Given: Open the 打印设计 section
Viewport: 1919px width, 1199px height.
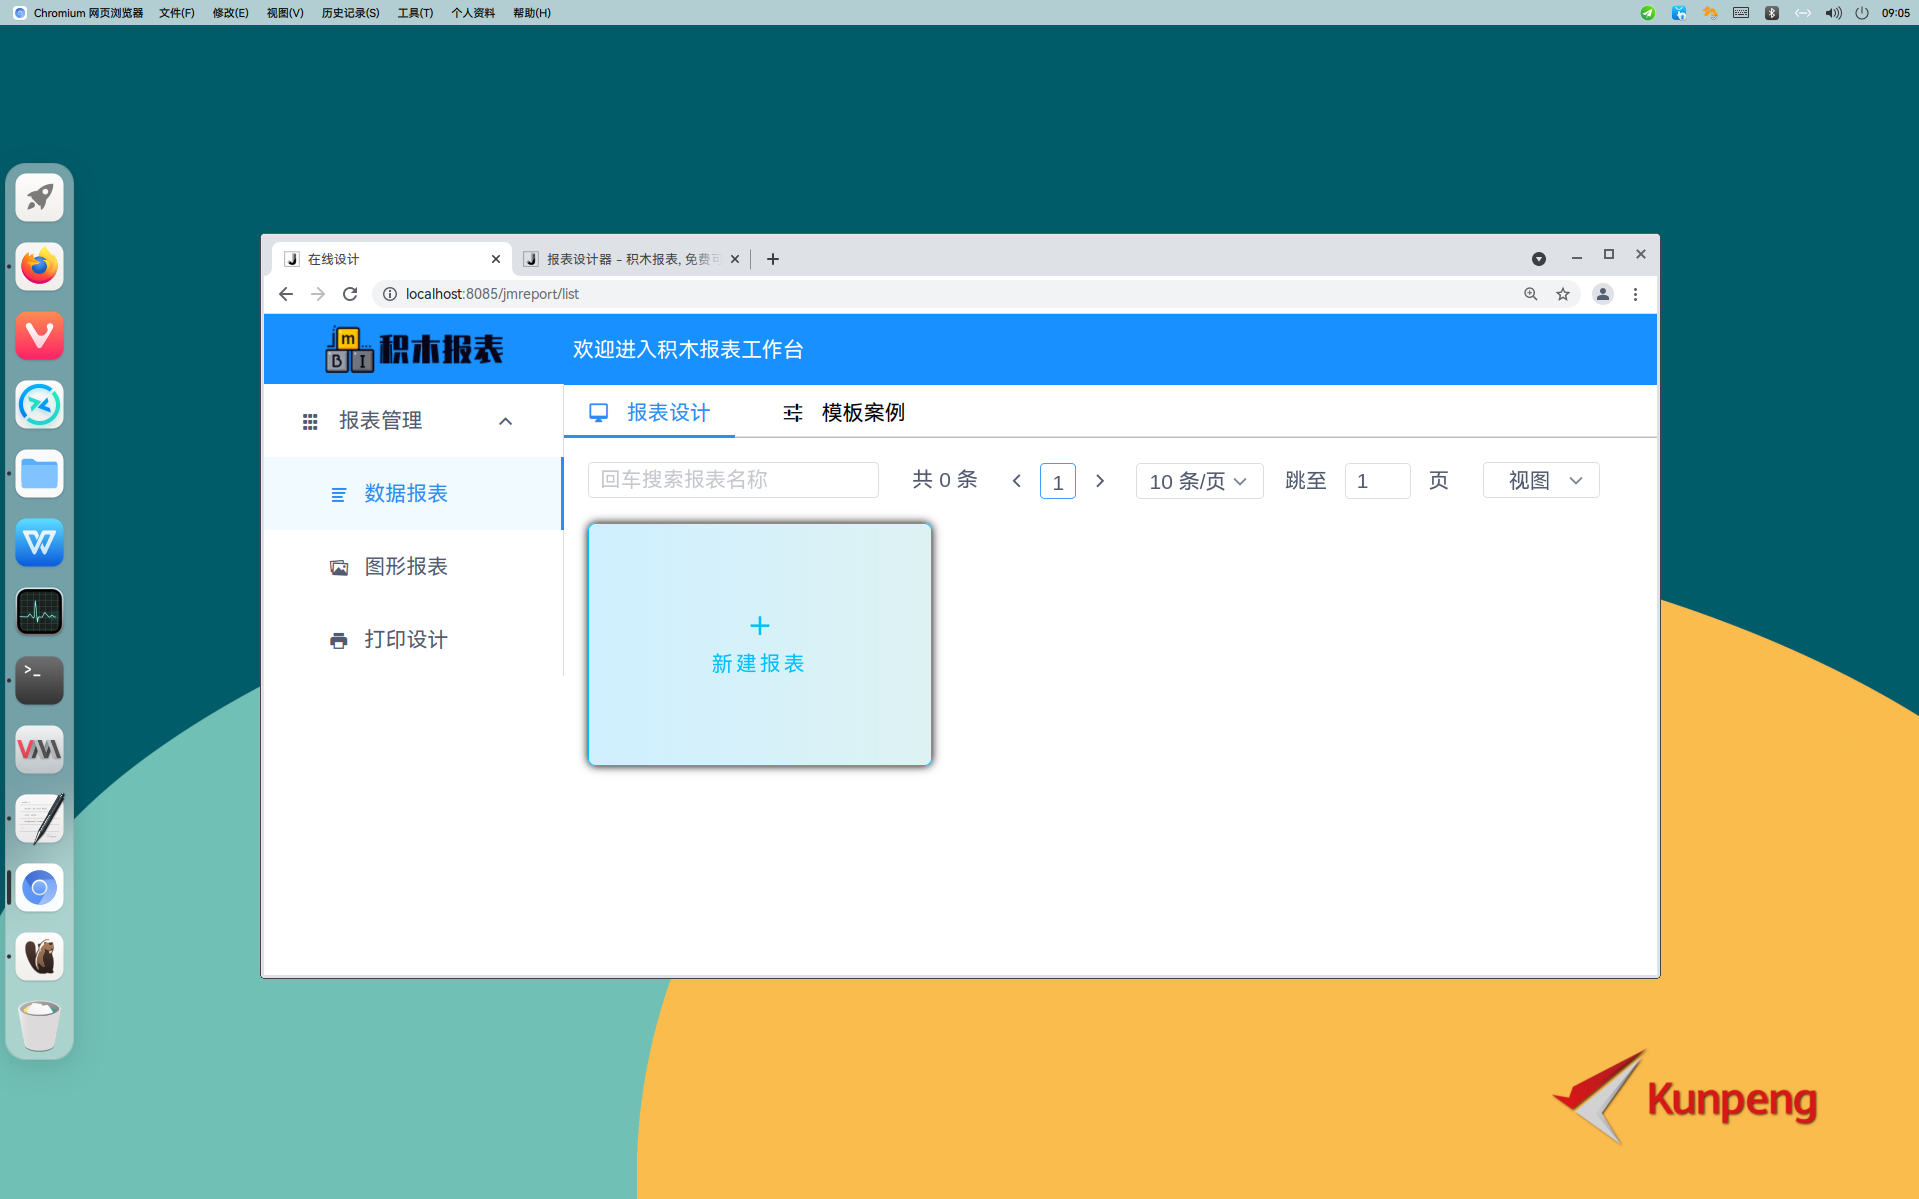Looking at the screenshot, I should (x=405, y=639).
